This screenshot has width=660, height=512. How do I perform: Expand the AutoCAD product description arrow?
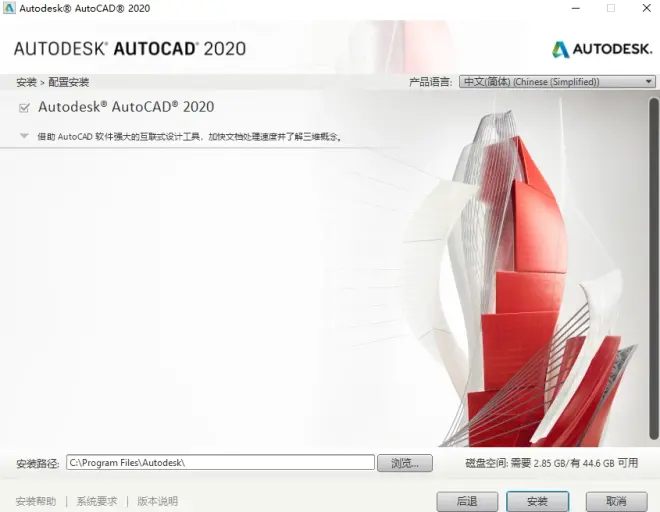click(x=24, y=136)
